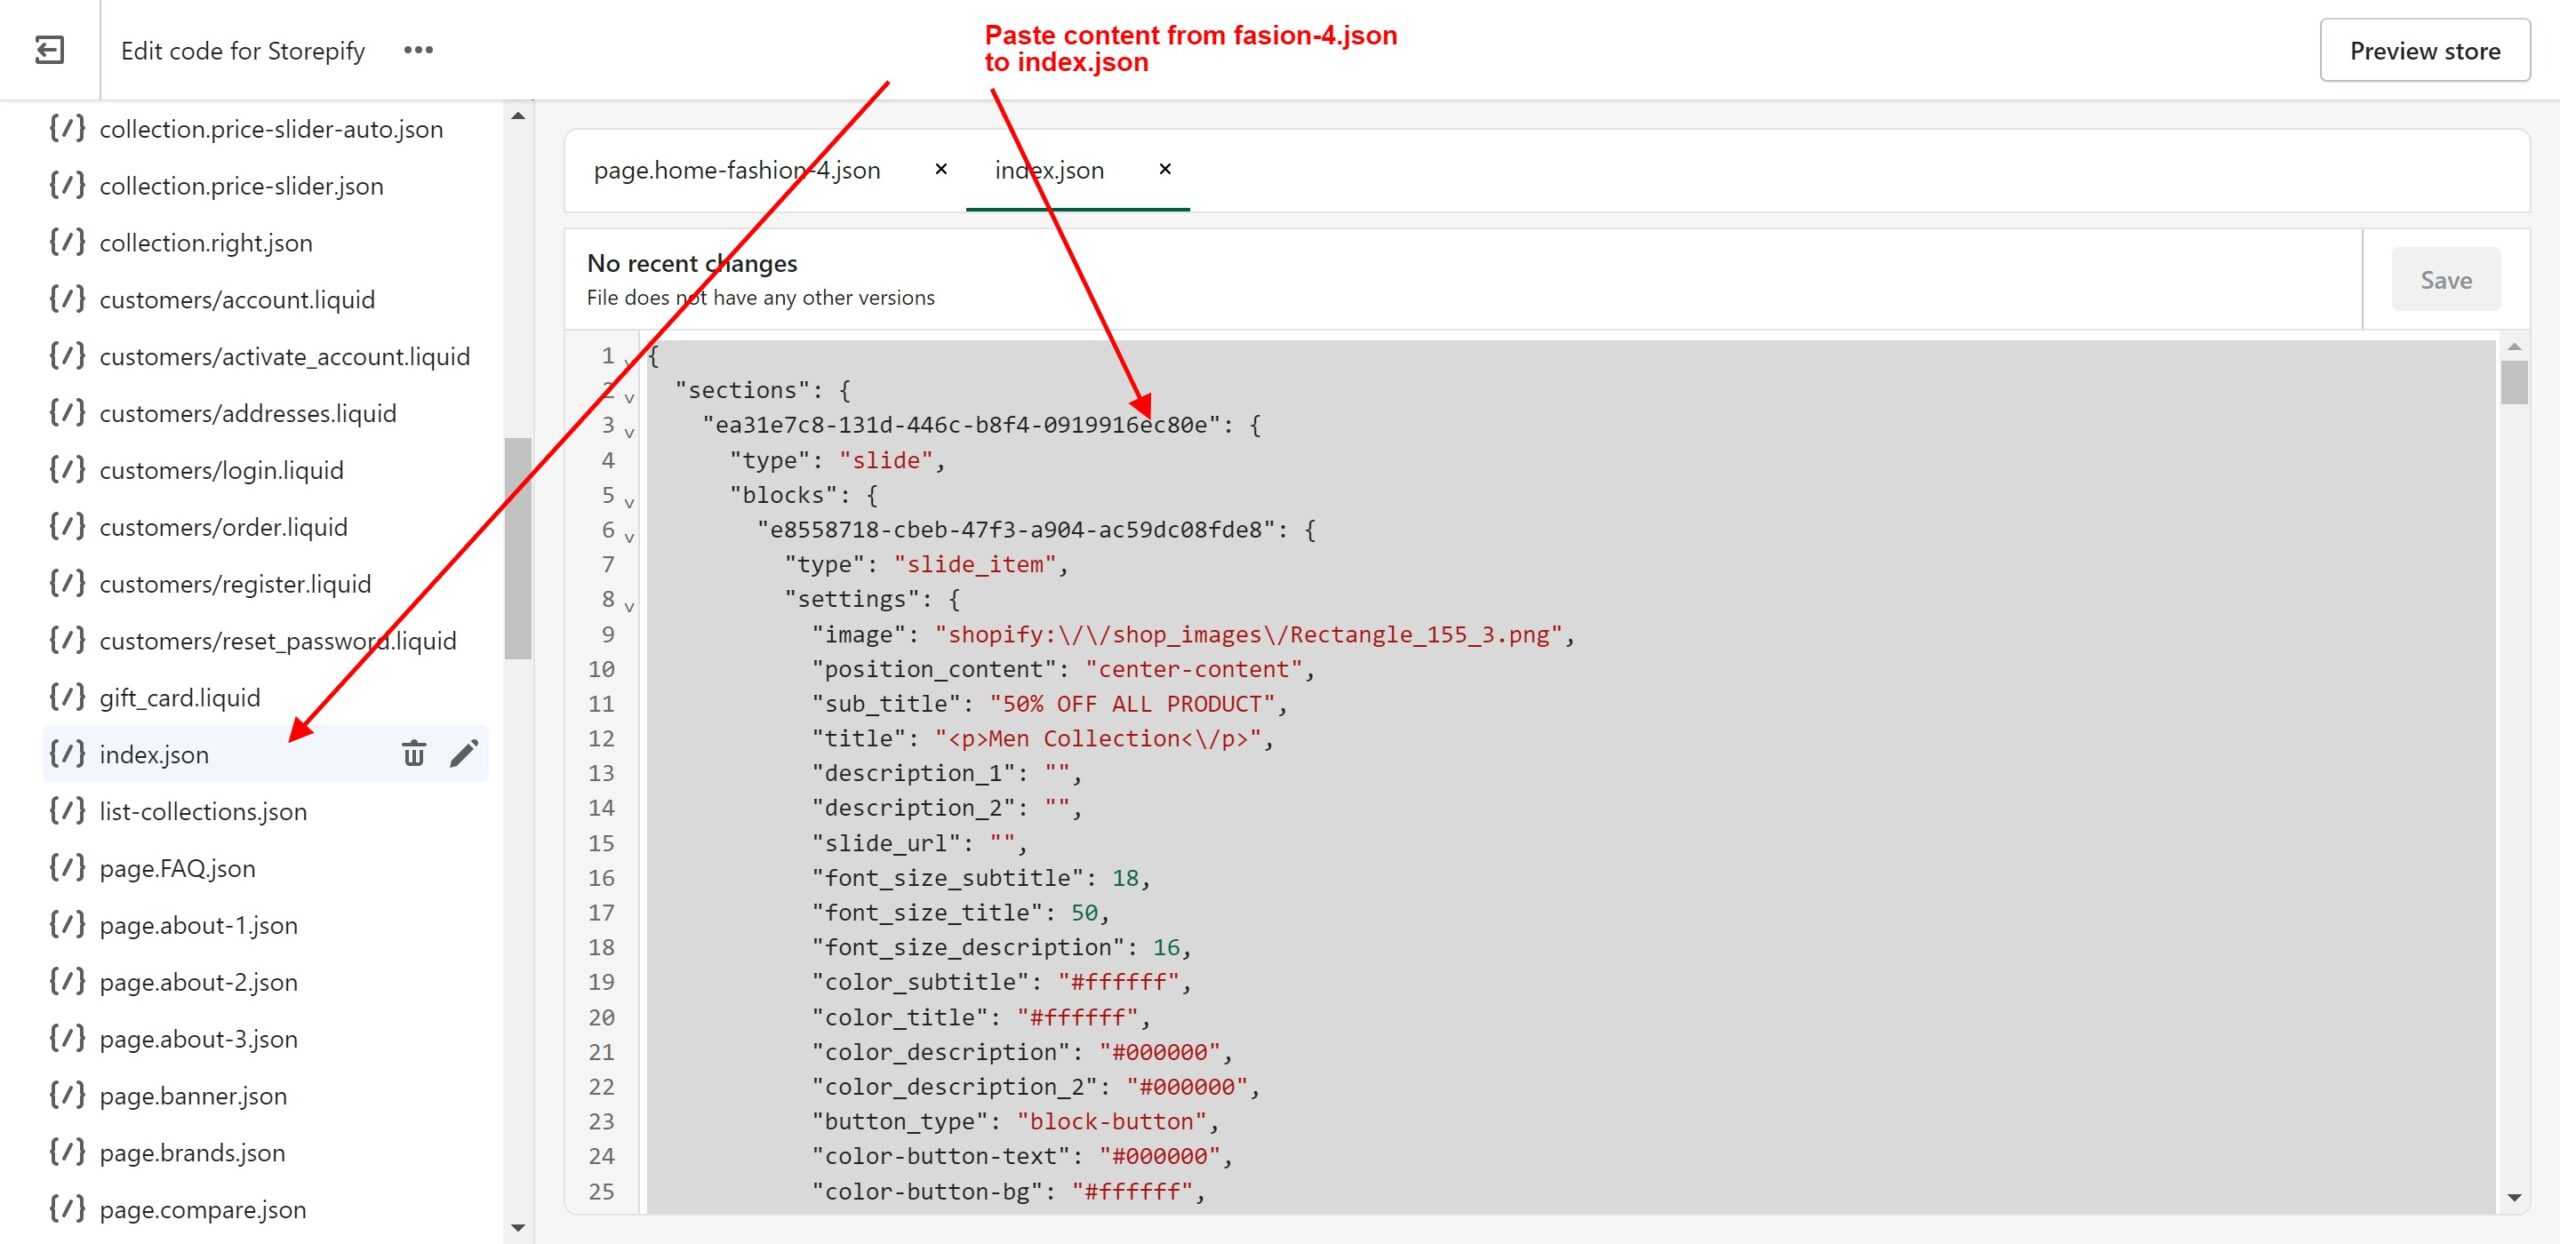Click code editor scrollbar up arrow
Image resolution: width=2560 pixels, height=1244 pixels.
coord(2514,346)
